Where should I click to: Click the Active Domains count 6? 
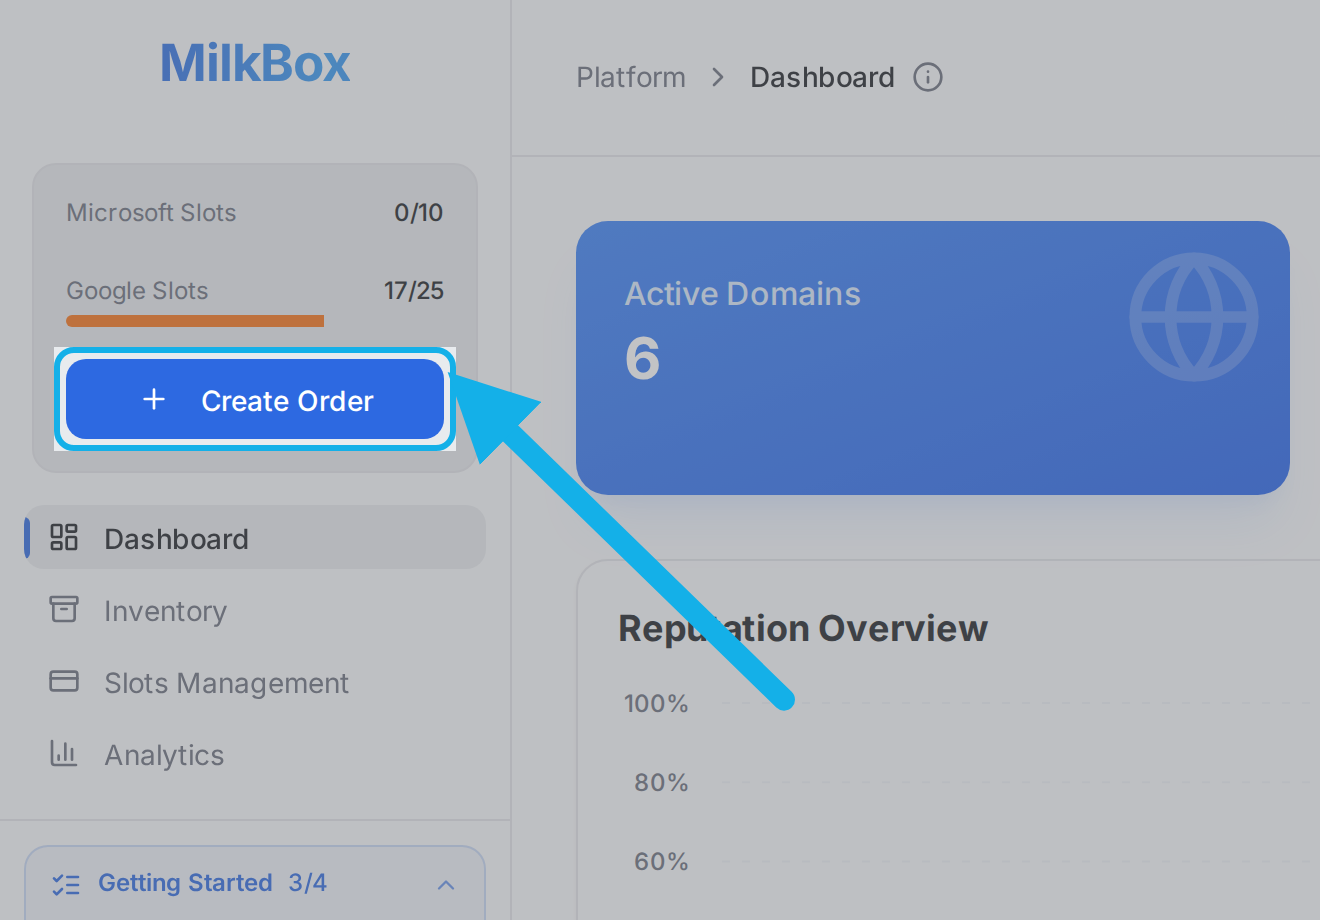[x=642, y=358]
